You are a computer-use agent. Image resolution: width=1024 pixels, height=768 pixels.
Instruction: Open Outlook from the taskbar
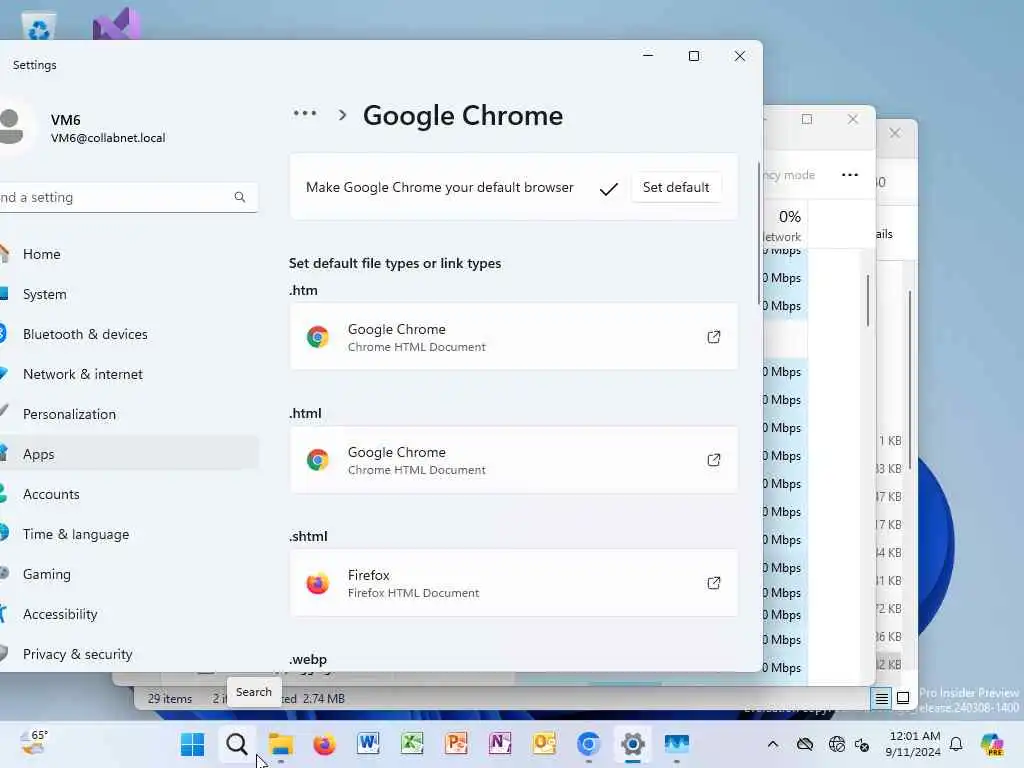pos(544,744)
